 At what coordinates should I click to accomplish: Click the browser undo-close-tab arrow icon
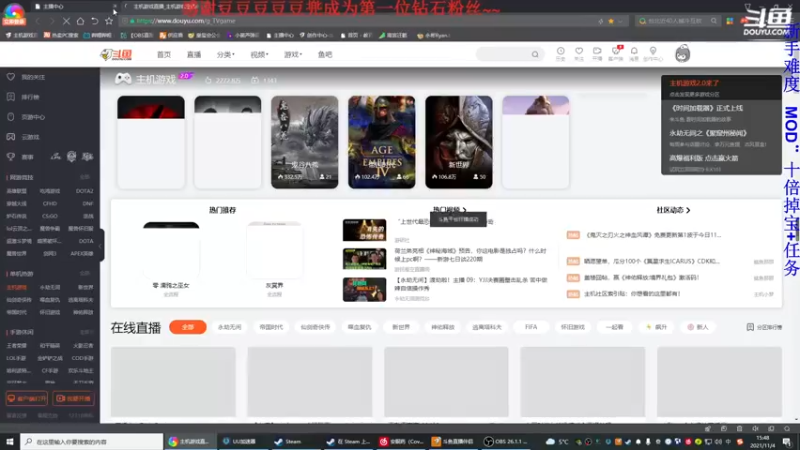coord(94,21)
